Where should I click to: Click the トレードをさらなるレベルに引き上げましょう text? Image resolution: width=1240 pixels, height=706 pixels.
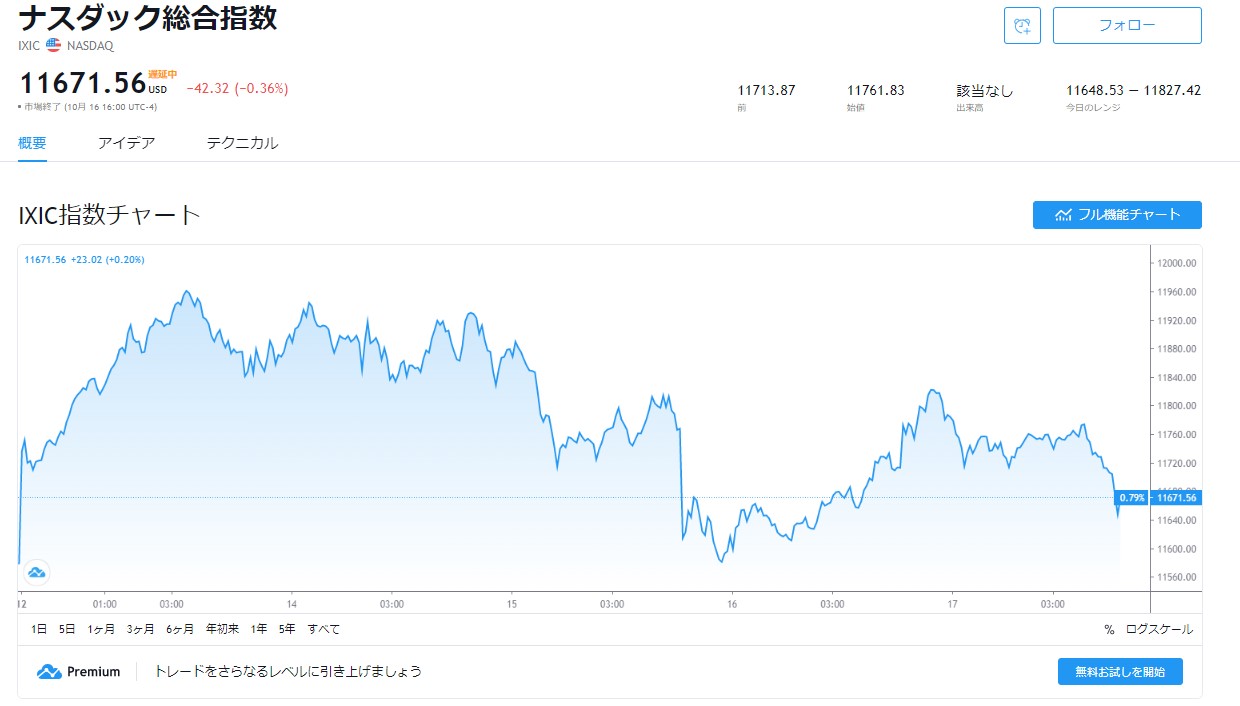tap(288, 672)
